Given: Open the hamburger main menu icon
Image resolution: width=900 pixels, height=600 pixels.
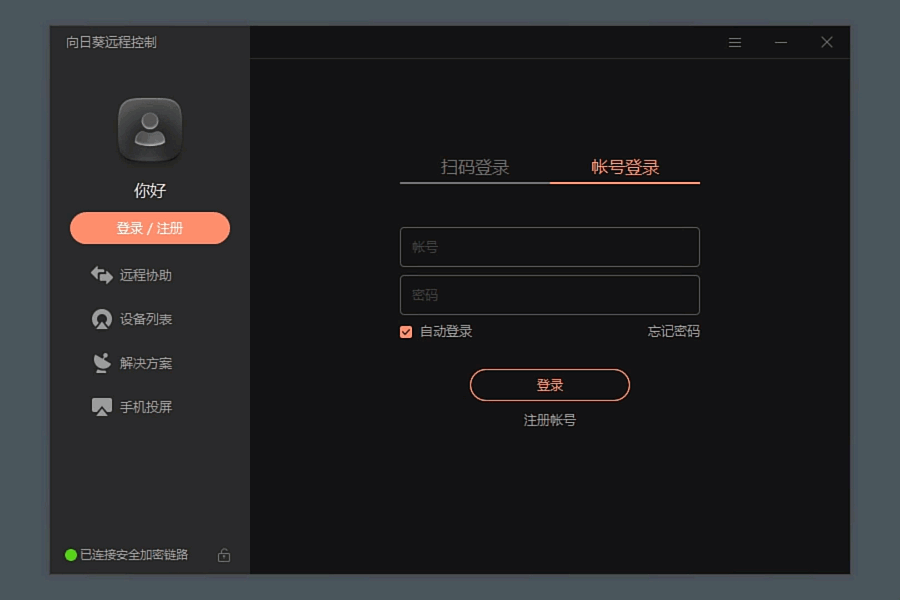Looking at the screenshot, I should pyautogui.click(x=735, y=42).
